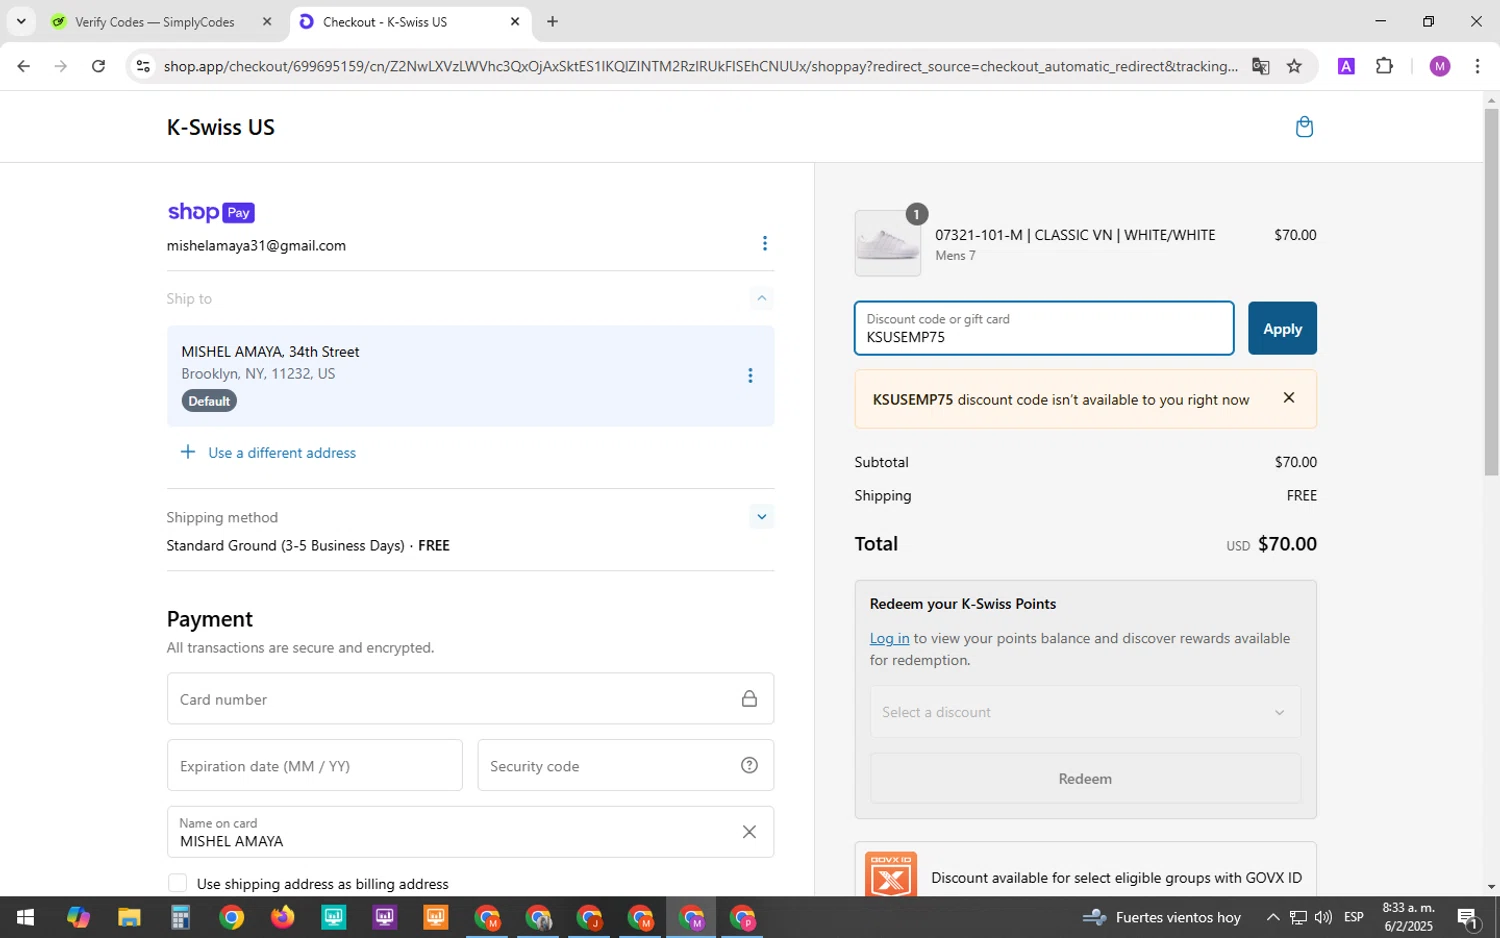This screenshot has height=938, width=1500.
Task: Open the shopping bag cart icon
Action: point(1304,127)
